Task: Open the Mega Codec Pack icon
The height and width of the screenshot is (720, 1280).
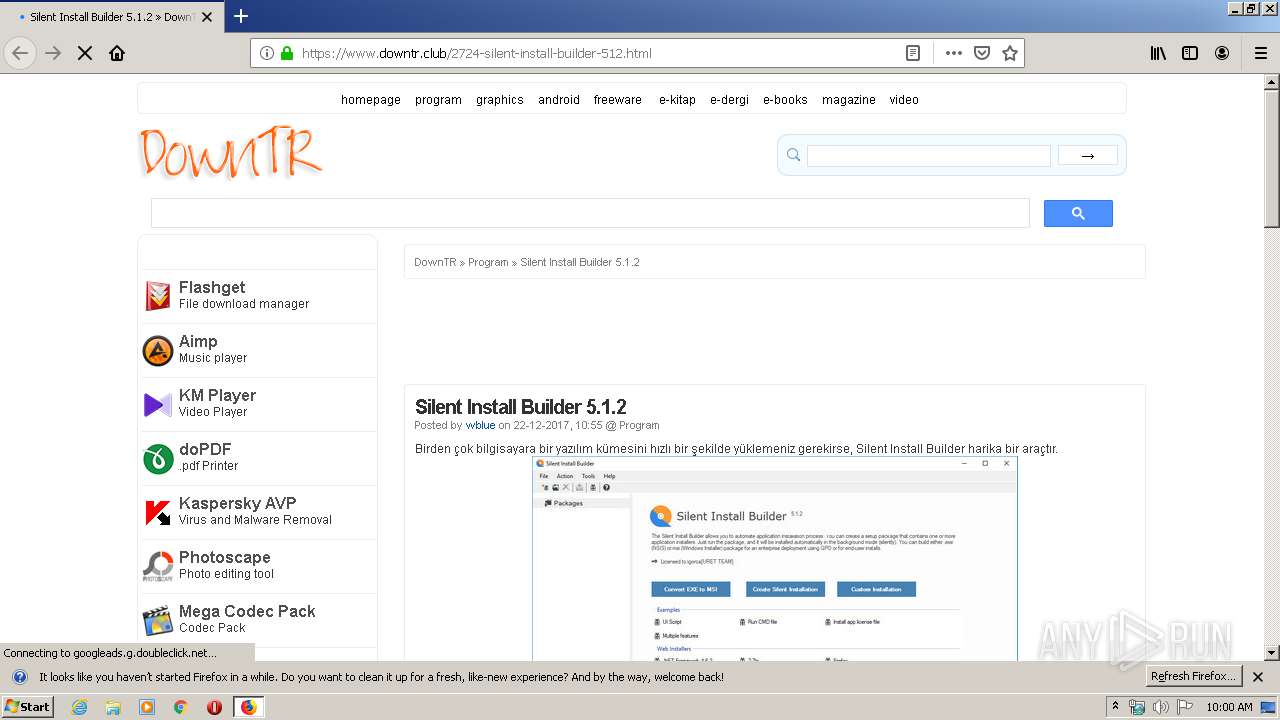Action: tap(158, 620)
